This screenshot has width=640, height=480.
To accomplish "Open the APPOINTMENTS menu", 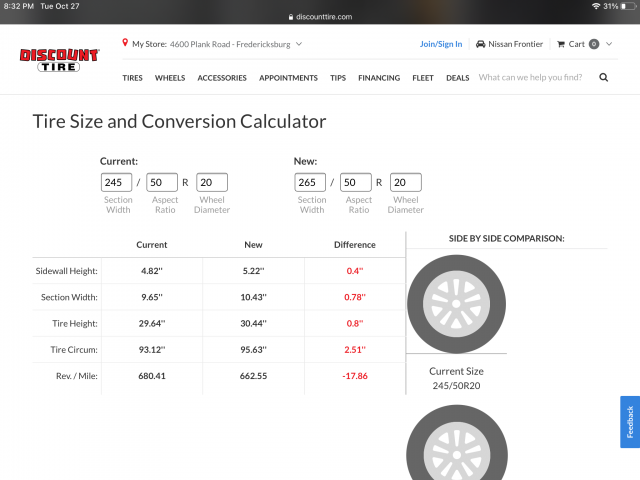I will [x=288, y=78].
